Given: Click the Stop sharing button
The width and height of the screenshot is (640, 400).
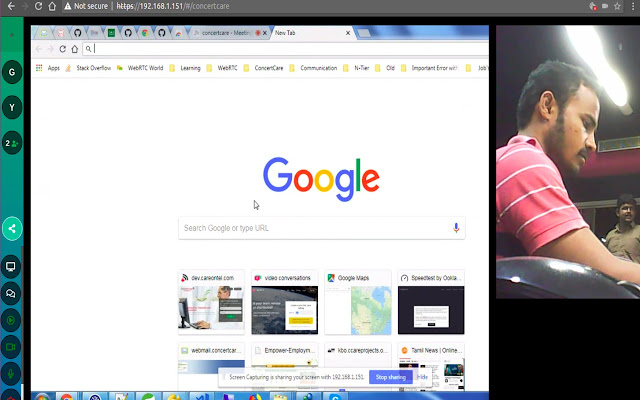Looking at the screenshot, I should pos(391,377).
